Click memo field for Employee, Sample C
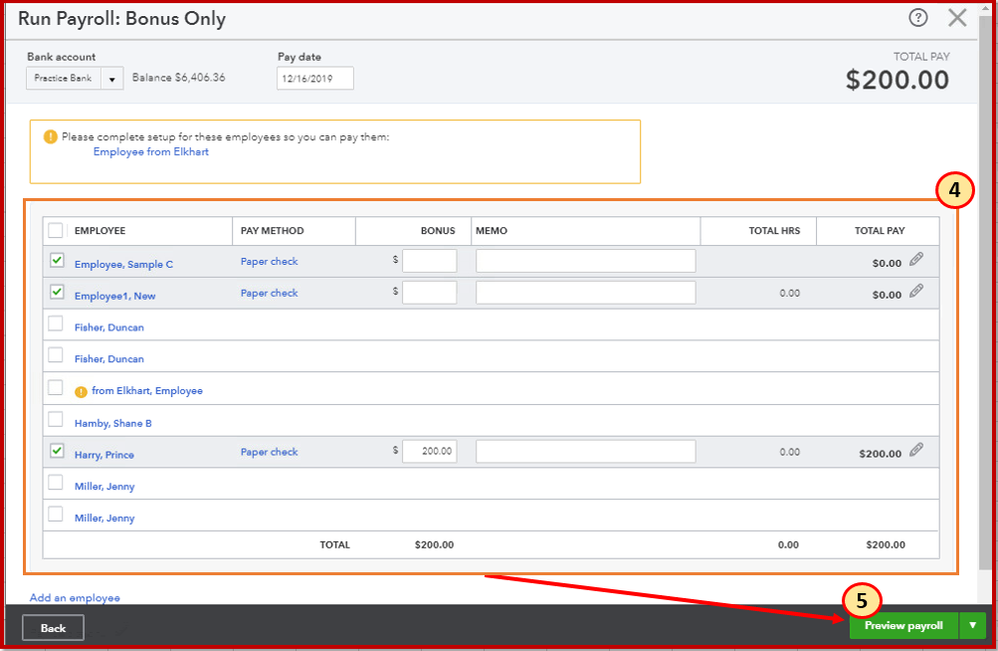 [586, 261]
